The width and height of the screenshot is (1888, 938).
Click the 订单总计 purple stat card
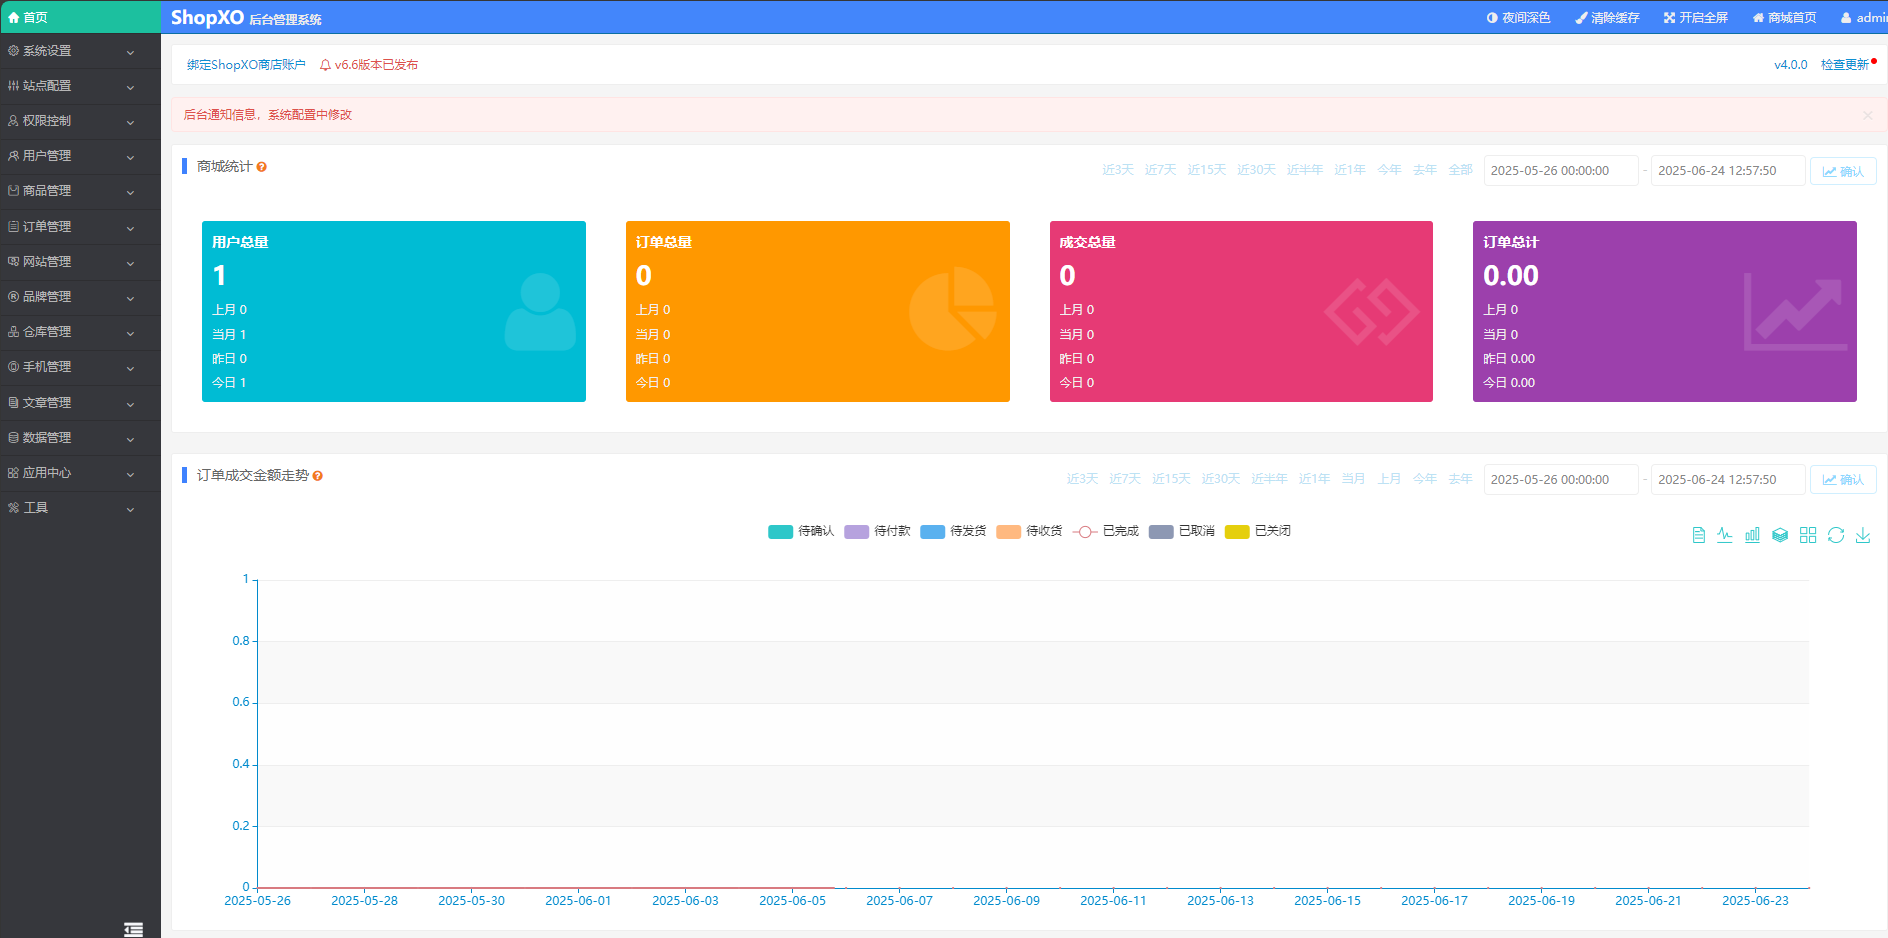1665,311
